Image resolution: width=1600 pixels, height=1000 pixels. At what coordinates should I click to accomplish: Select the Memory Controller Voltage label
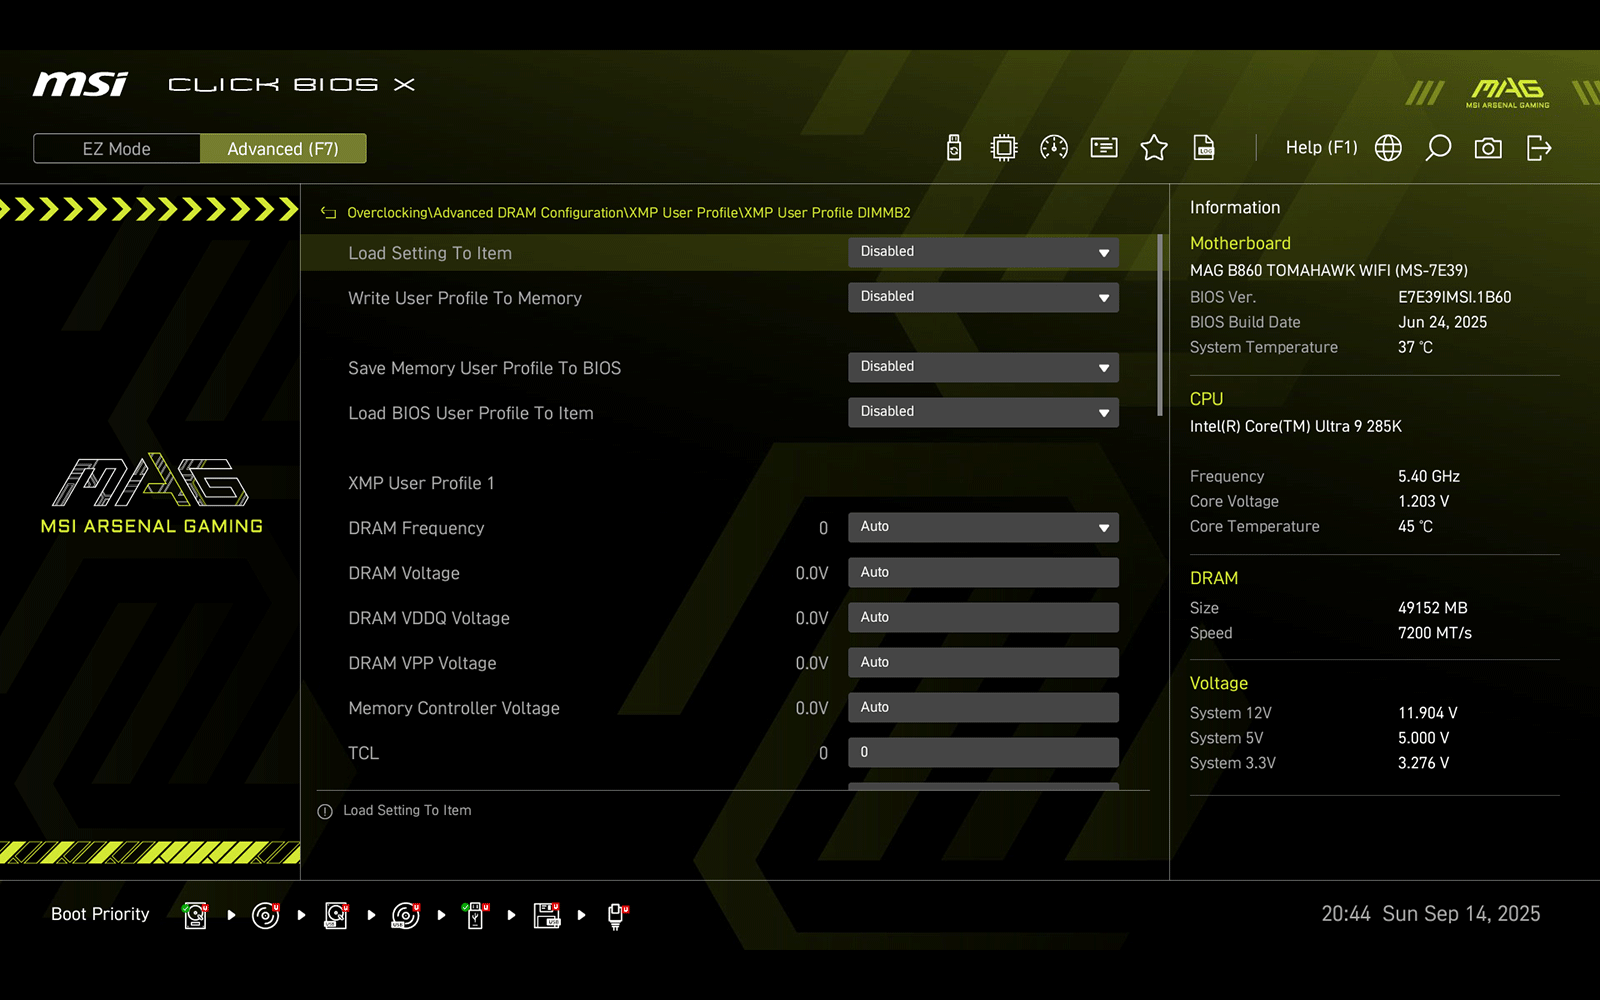click(x=454, y=709)
